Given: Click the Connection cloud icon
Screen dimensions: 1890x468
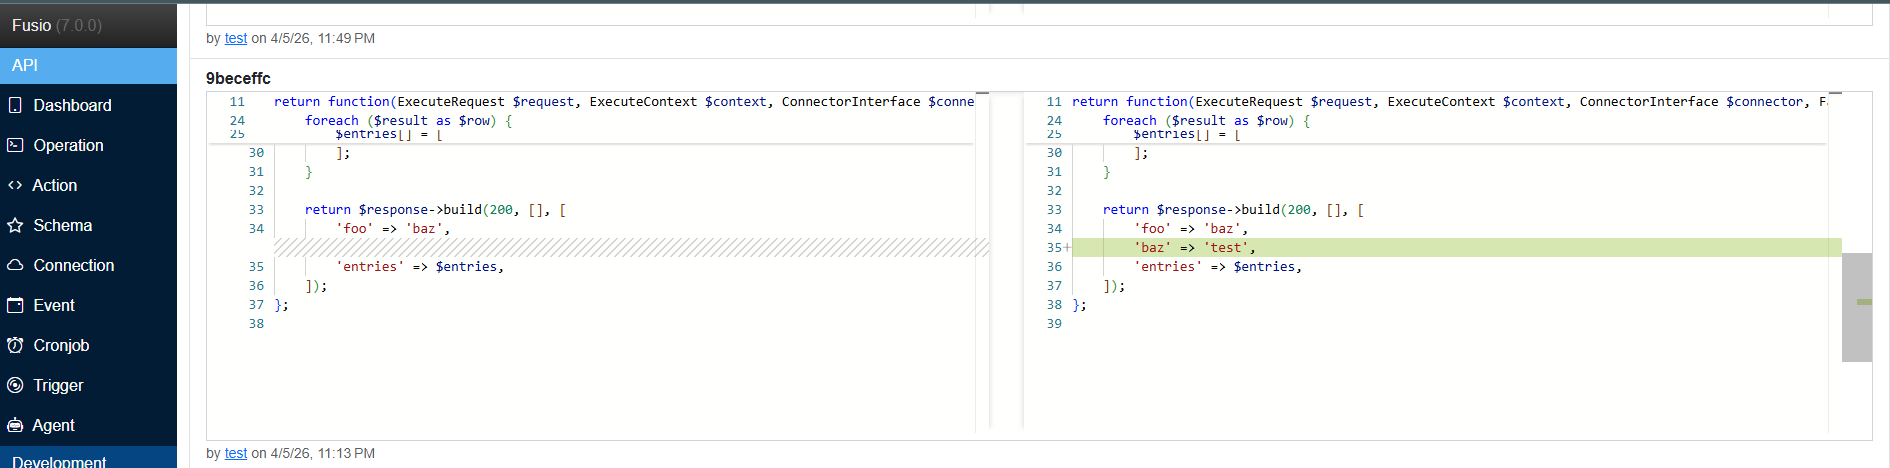Looking at the screenshot, I should (15, 265).
